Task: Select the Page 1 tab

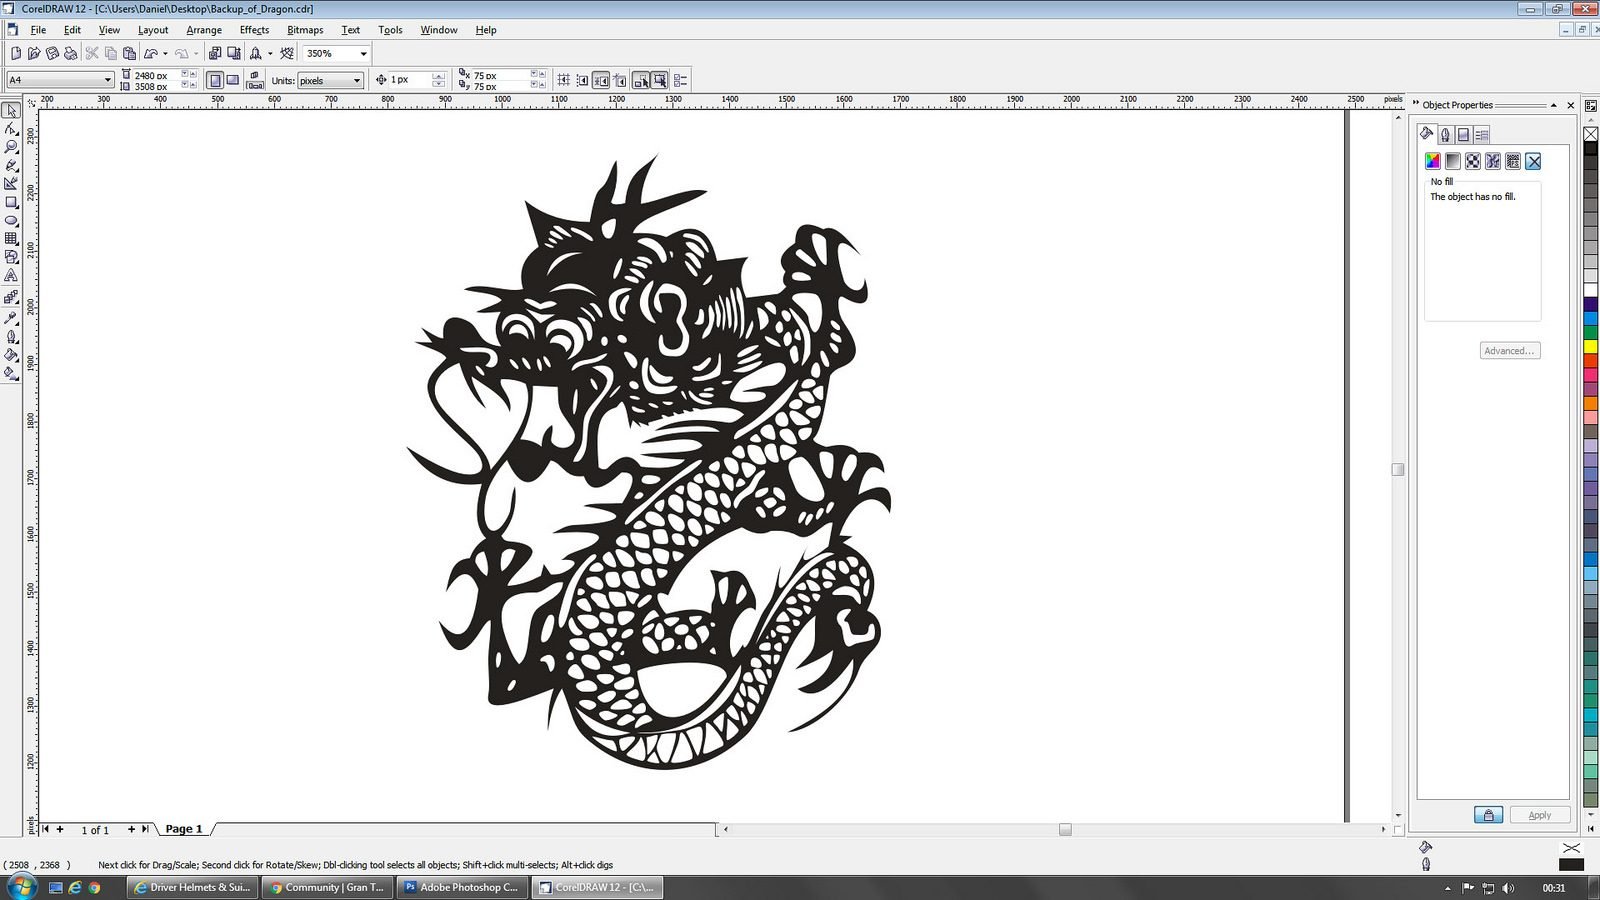Action: [x=184, y=829]
